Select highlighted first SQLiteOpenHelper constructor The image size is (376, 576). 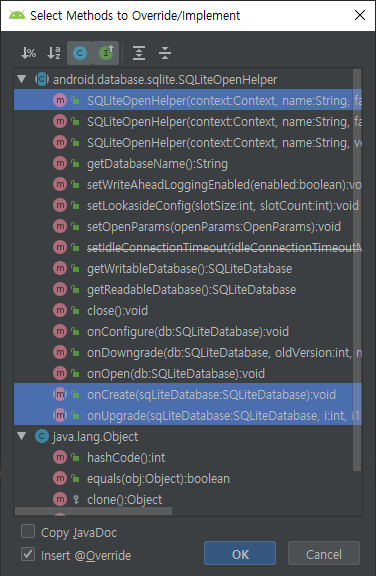[188, 100]
